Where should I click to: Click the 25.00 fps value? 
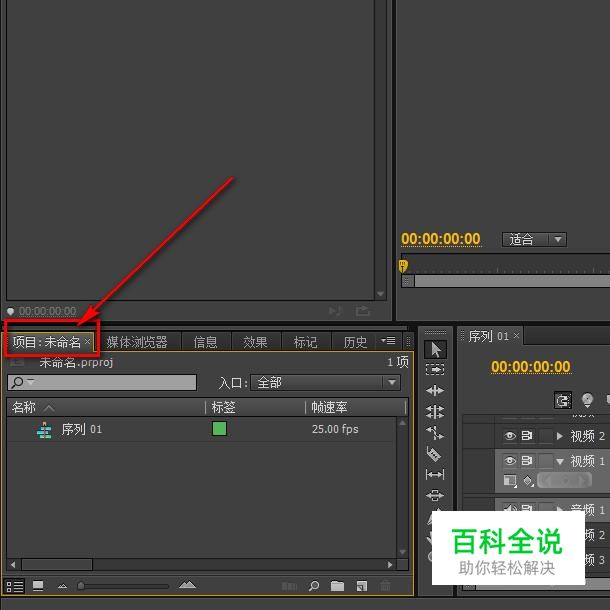(335, 429)
